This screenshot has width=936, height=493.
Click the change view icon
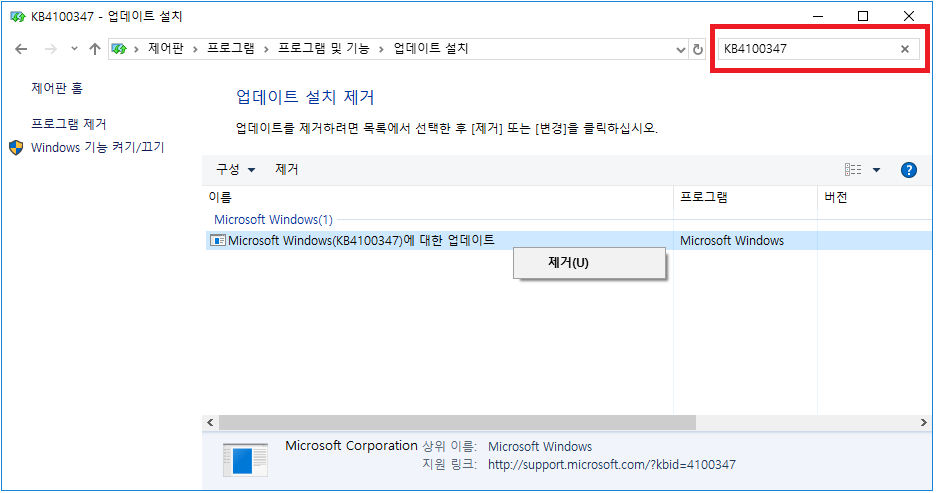853,170
